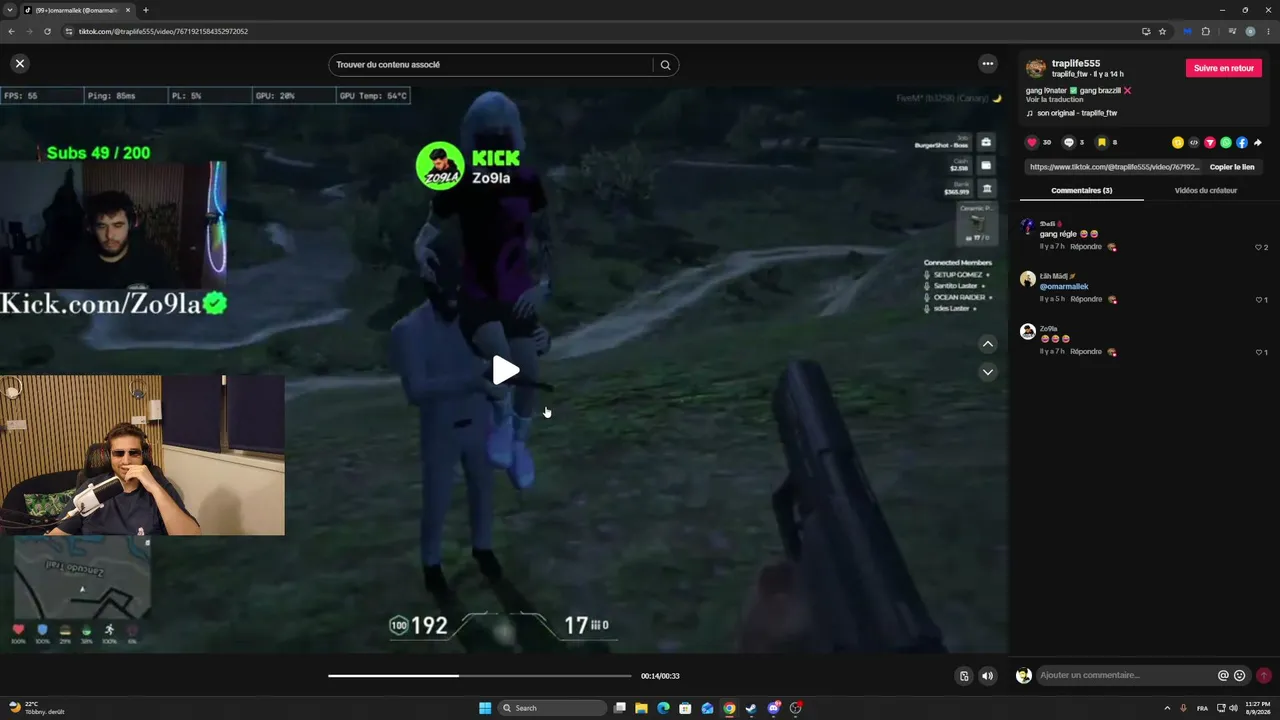Go to the next video arrow
This screenshot has width=1280, height=720.
tap(988, 372)
